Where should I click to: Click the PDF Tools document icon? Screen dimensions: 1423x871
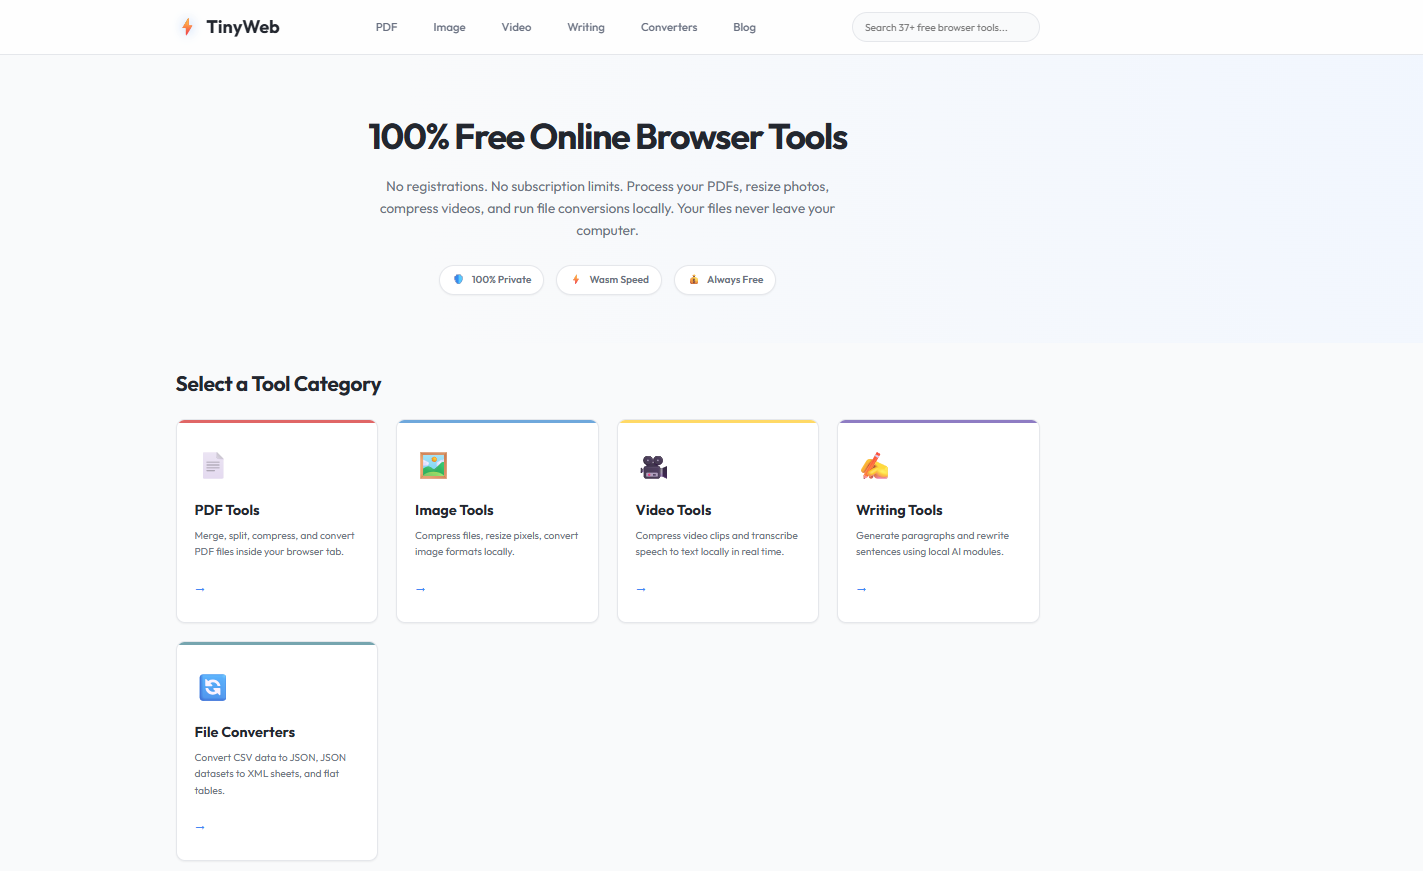213,465
